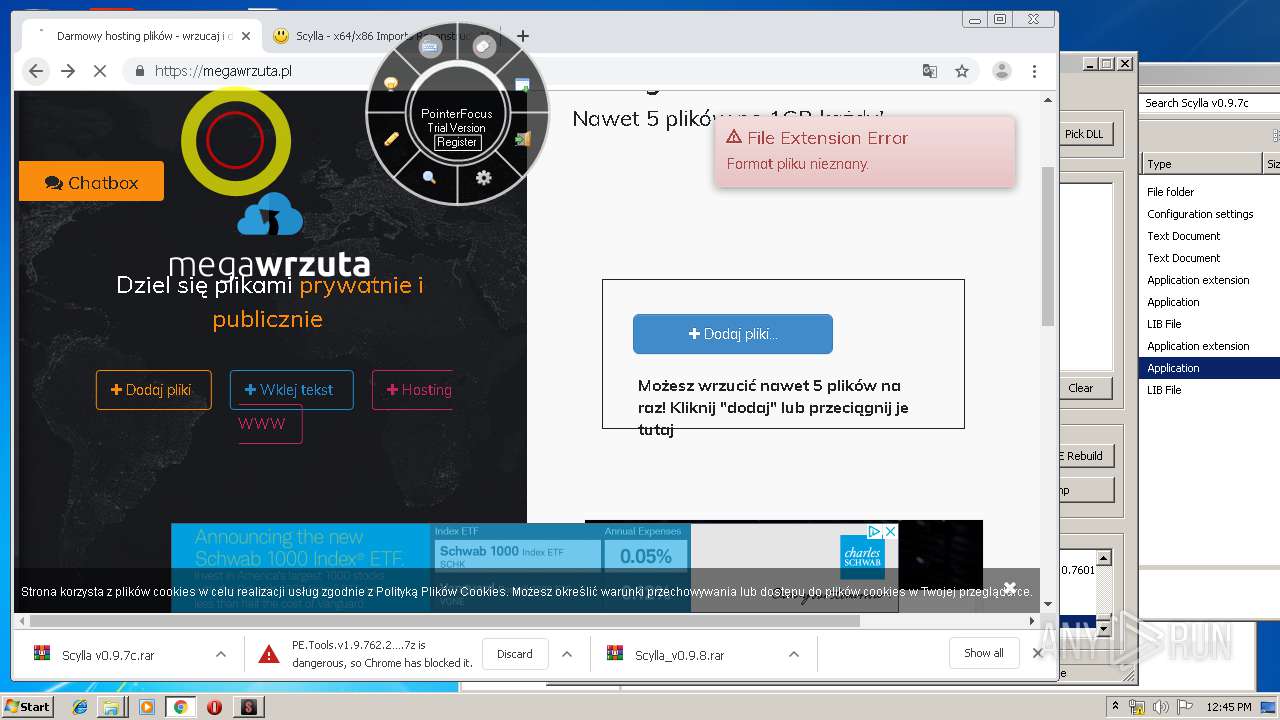Click the PointerFocus window icon with green arrow
The image size is (1280, 720).
522,85
